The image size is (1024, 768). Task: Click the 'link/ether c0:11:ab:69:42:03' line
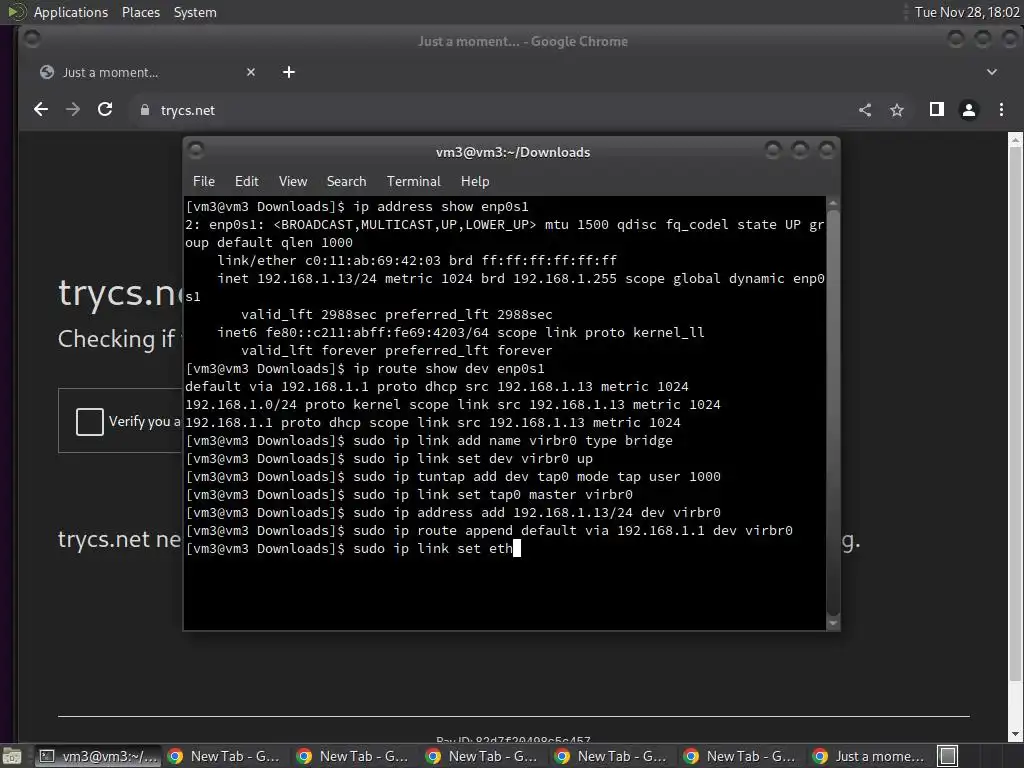point(417,261)
